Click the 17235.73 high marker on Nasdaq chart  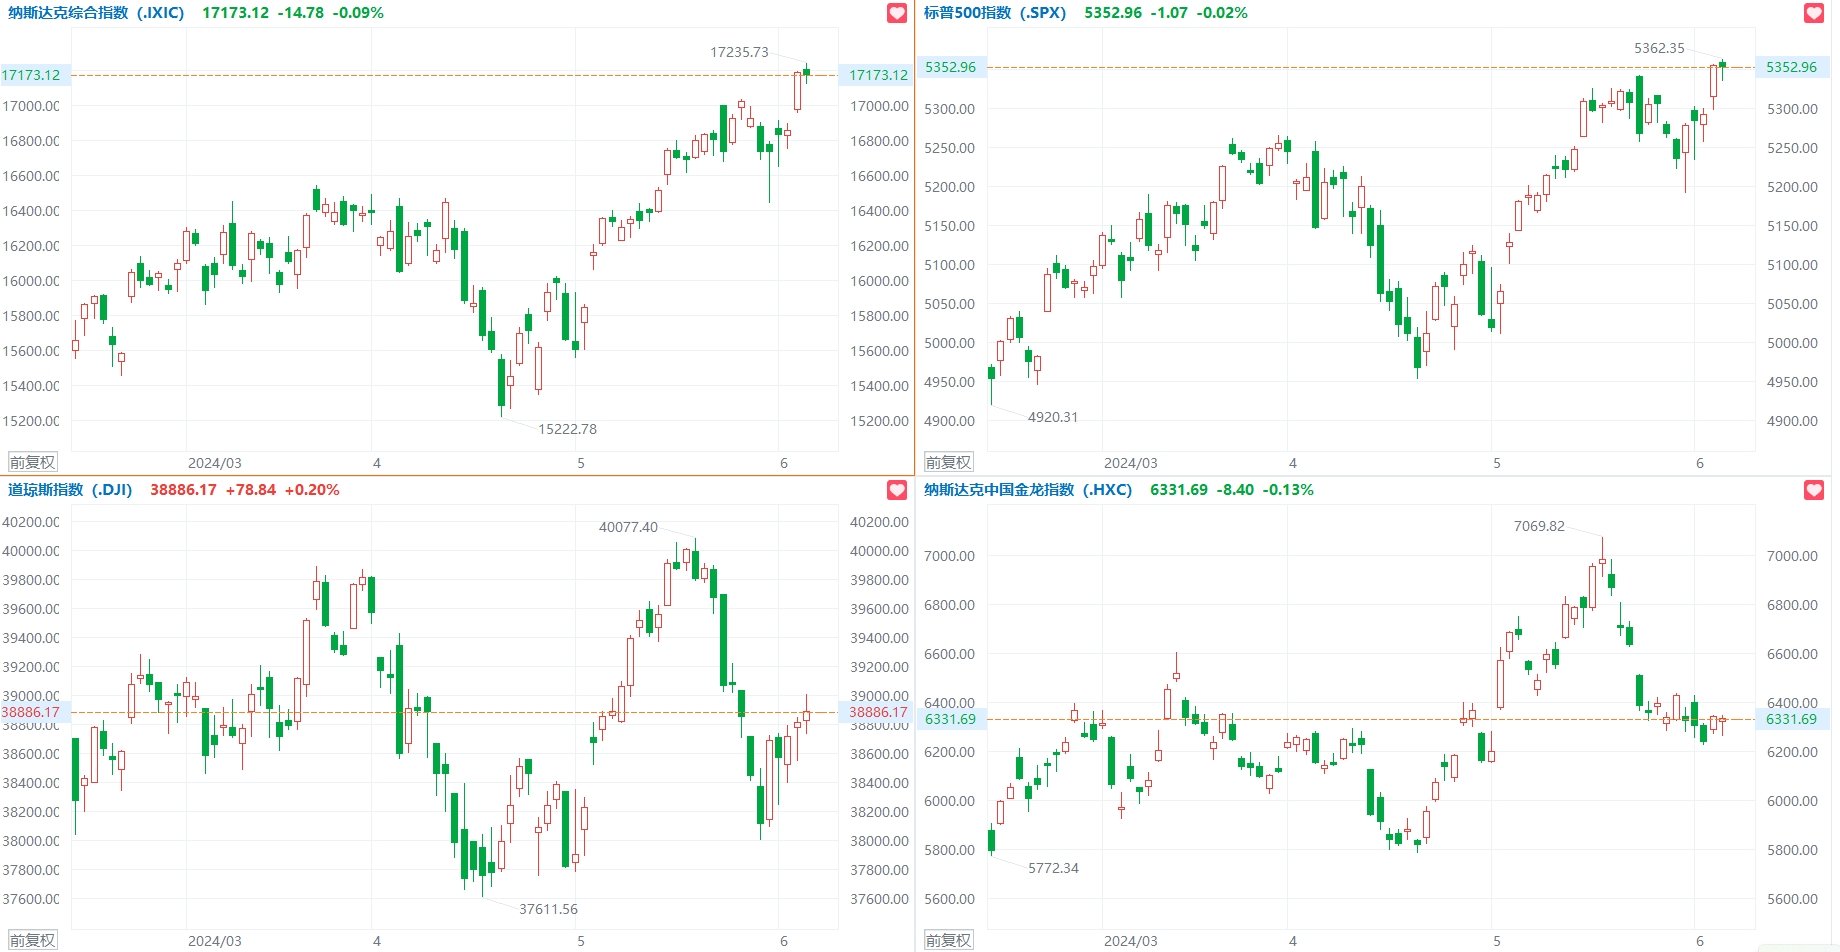pos(739,52)
